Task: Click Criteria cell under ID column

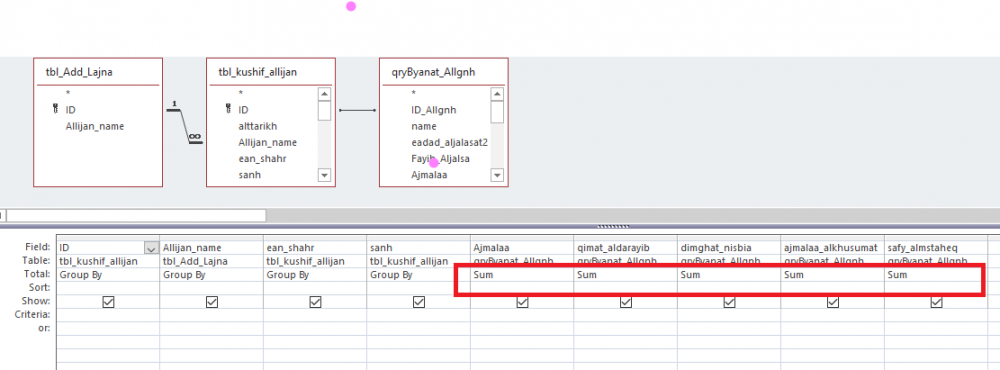Action: point(108,314)
